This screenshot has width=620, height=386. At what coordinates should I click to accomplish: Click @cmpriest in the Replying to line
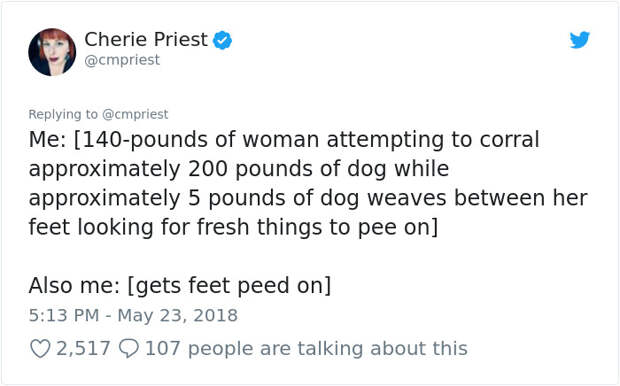click(x=135, y=114)
